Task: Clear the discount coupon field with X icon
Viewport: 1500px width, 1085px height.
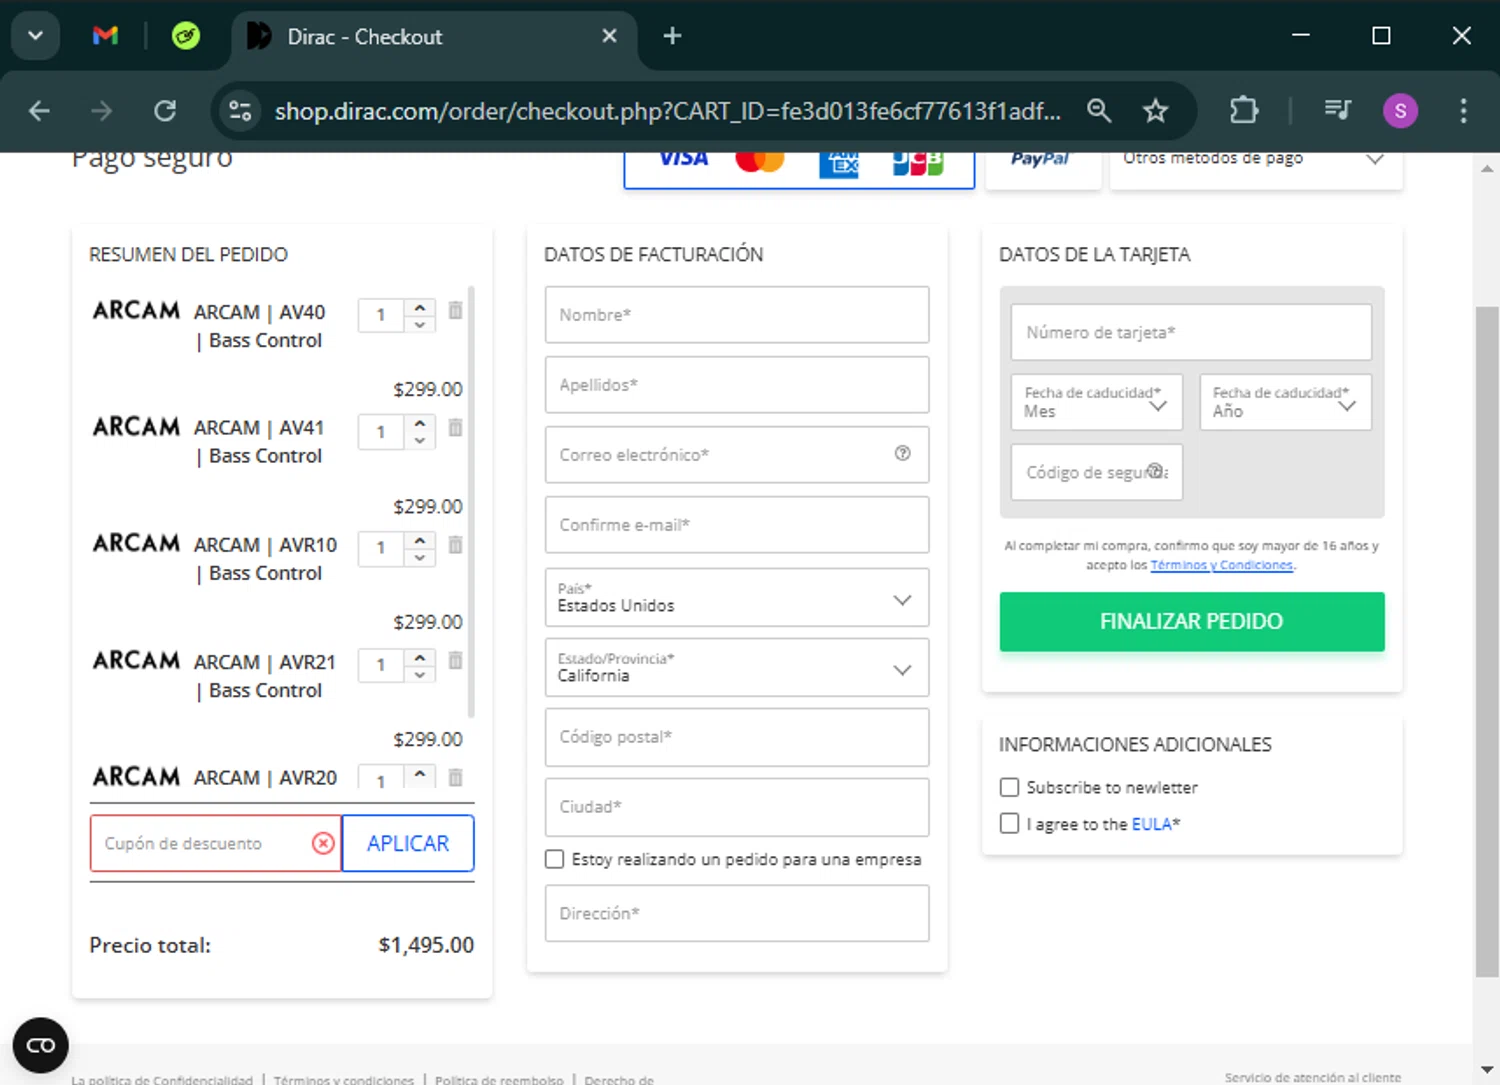Action: pos(323,843)
